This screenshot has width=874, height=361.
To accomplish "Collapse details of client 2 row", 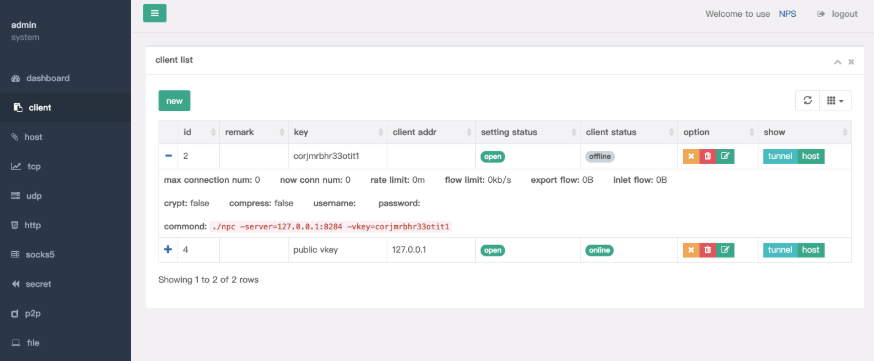I will point(168,156).
